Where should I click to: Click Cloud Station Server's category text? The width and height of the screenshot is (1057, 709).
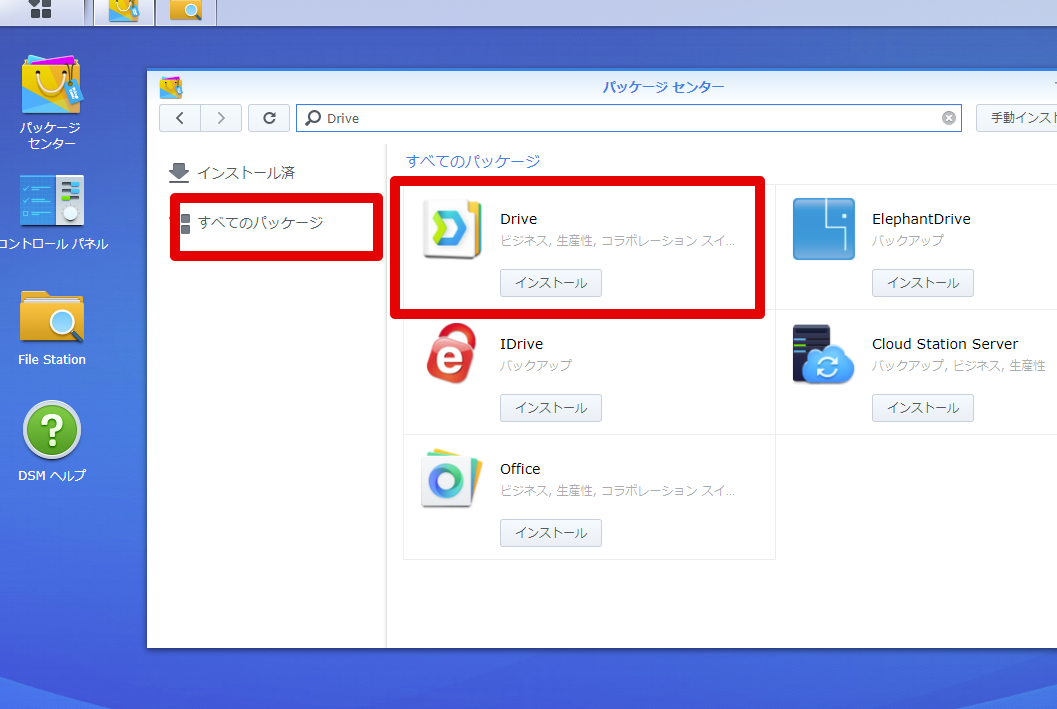(958, 365)
